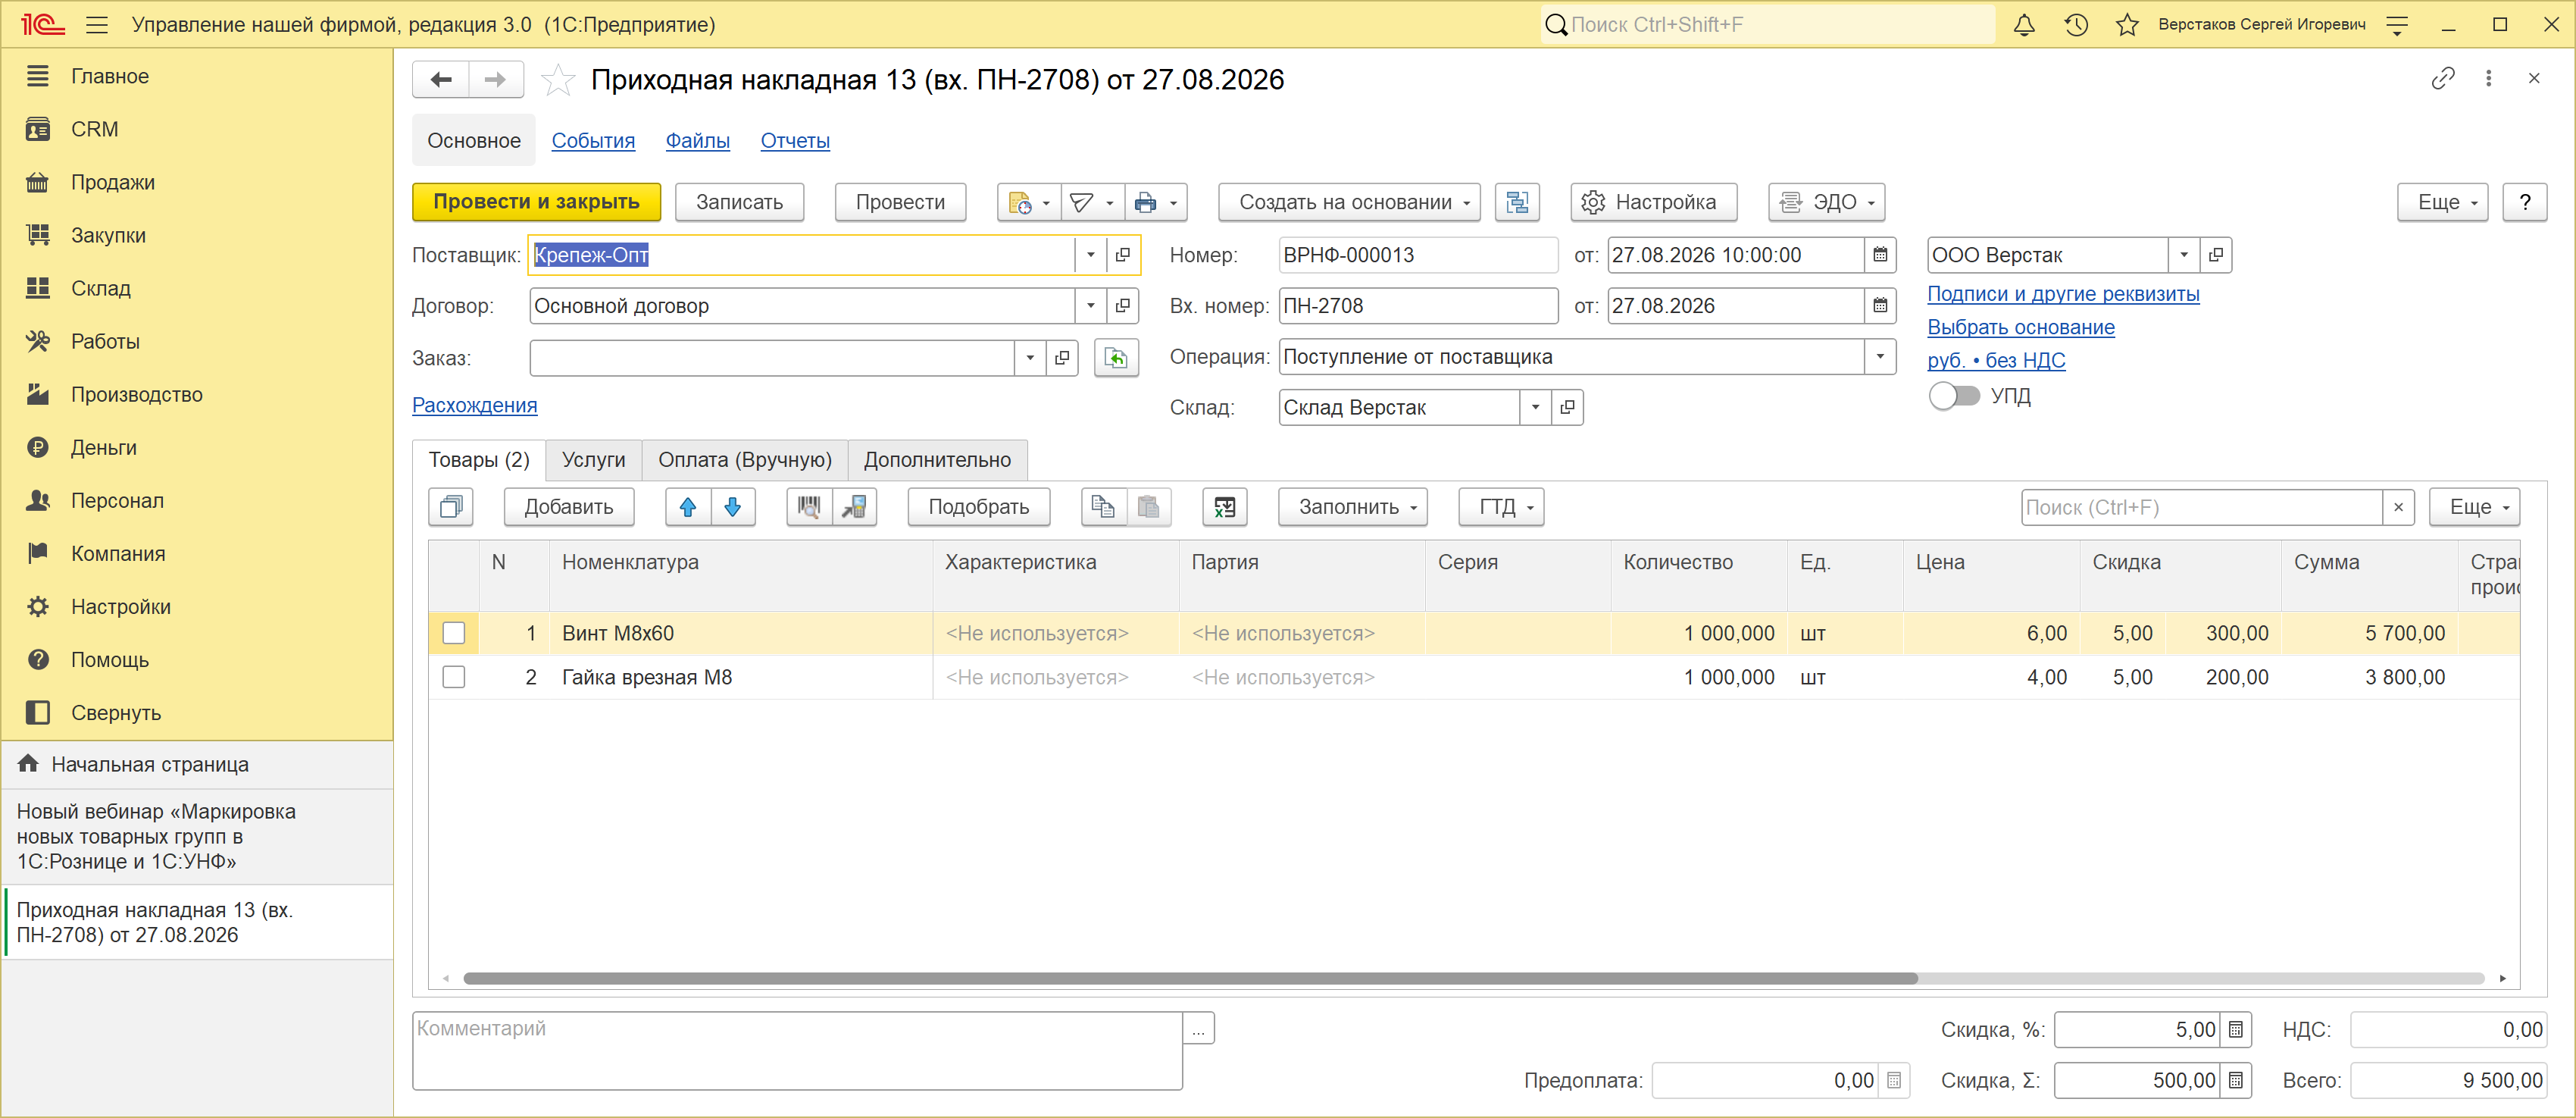The width and height of the screenshot is (2576, 1118).
Task: Click the Комментарий input field
Action: 797,1051
